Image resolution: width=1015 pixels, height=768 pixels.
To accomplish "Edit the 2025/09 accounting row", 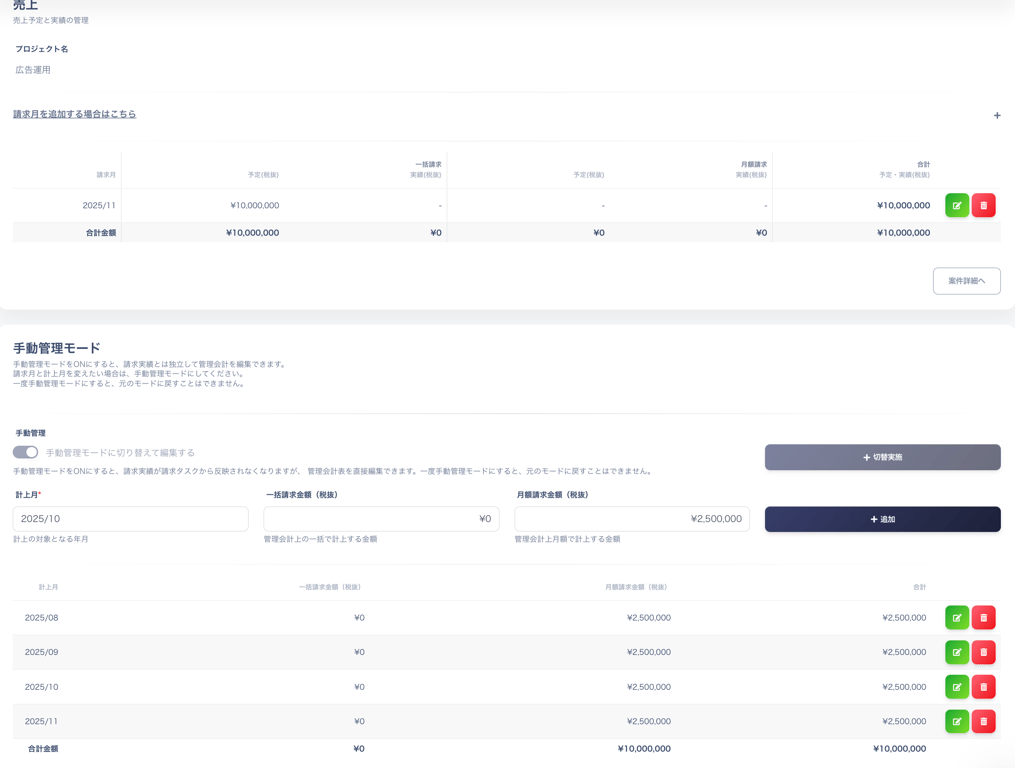I will (957, 652).
